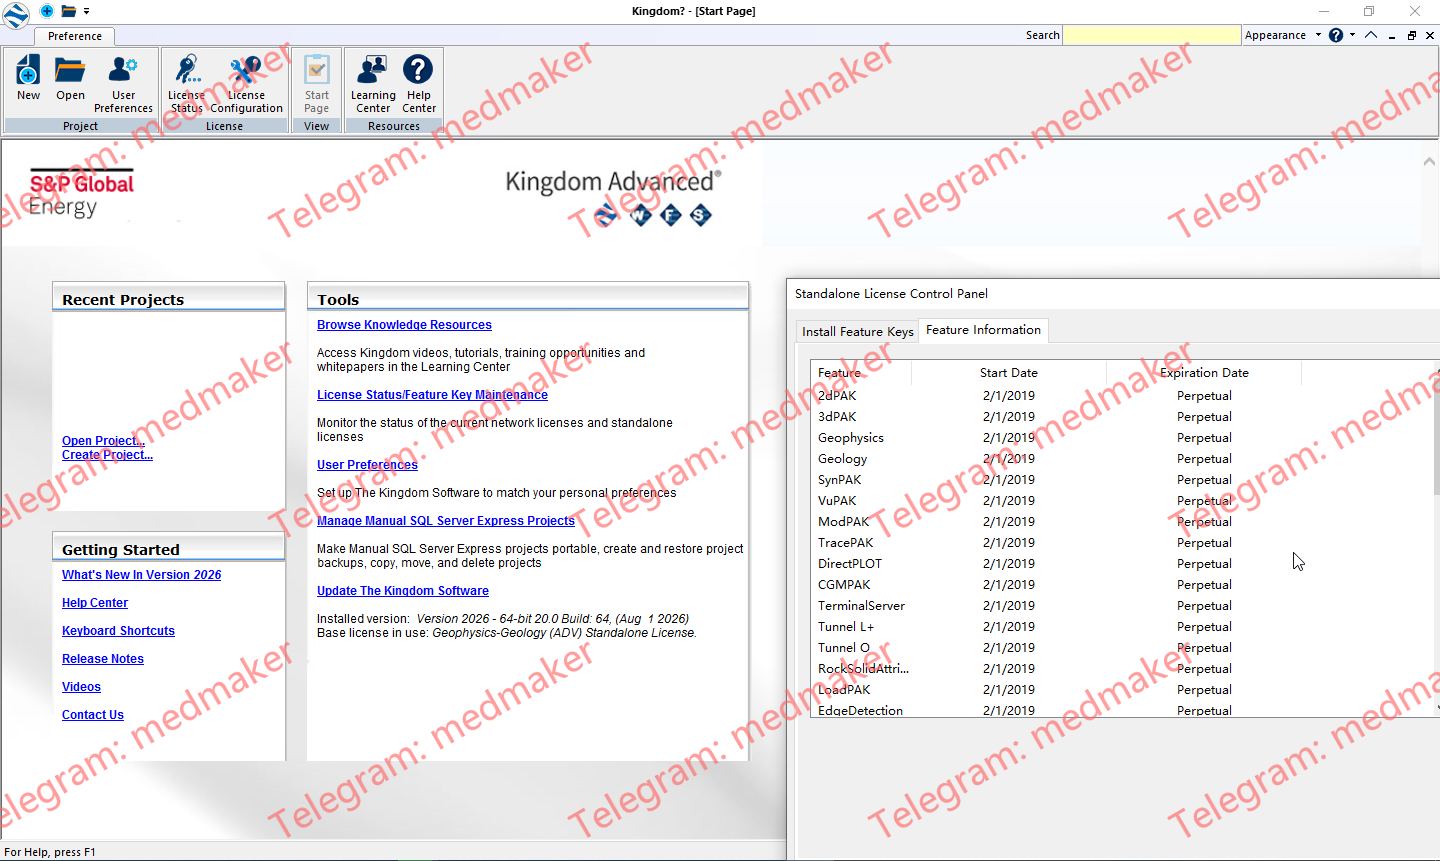Image resolution: width=1440 pixels, height=861 pixels.
Task: Click the RockSolidAttri... feature entry
Action: [864, 669]
